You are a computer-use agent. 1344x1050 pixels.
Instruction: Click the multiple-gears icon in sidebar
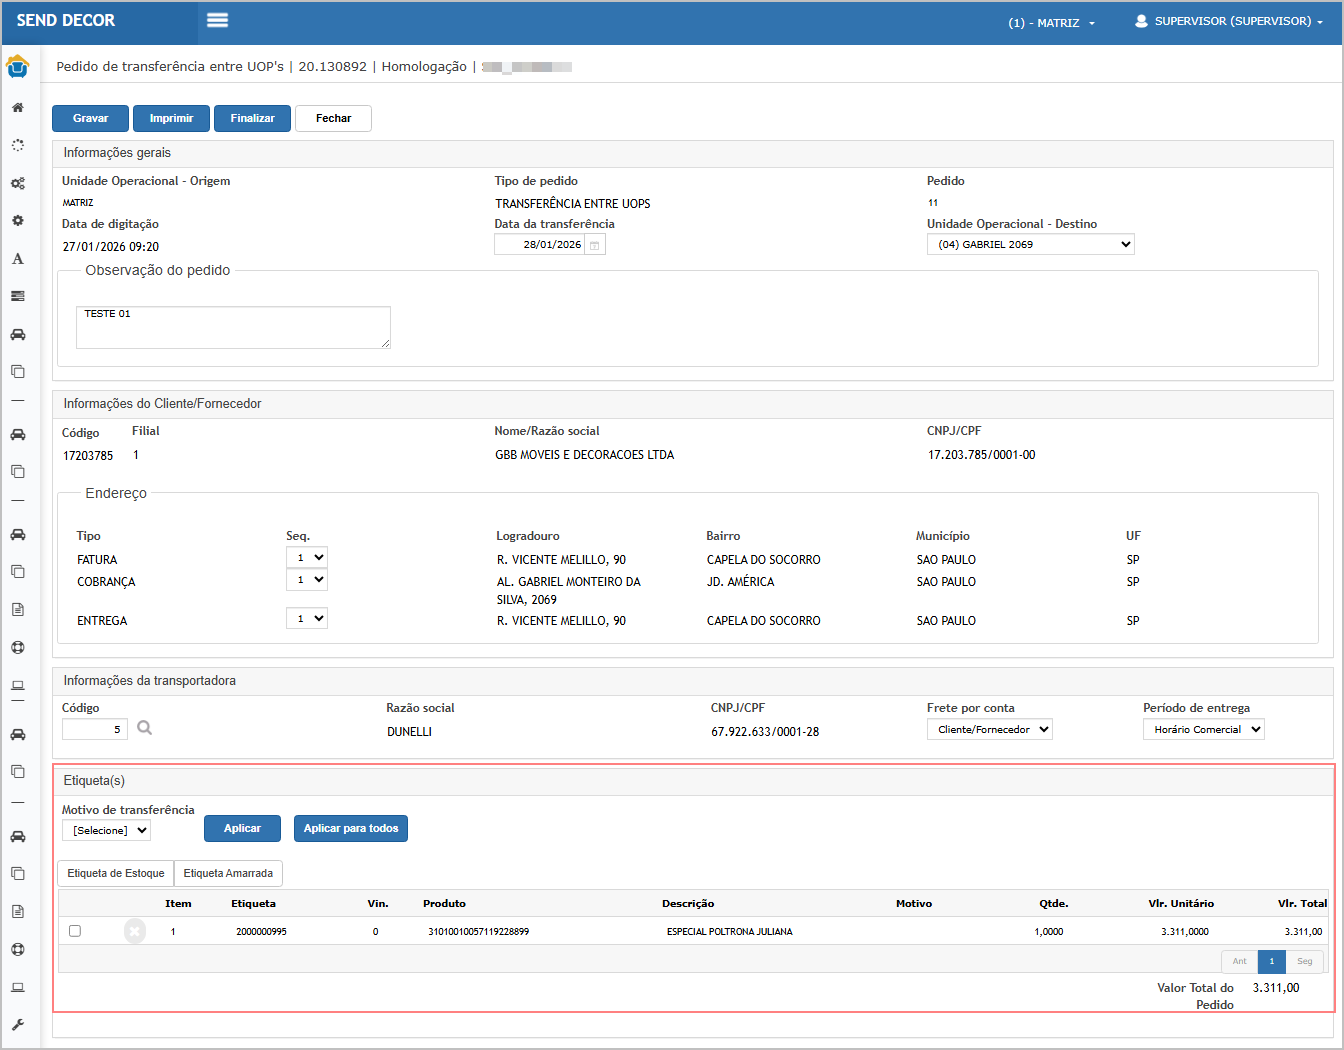(x=18, y=183)
